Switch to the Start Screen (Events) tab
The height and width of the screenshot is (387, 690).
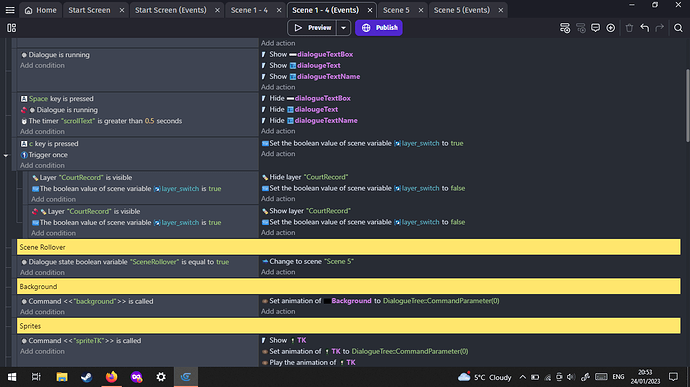(x=171, y=10)
